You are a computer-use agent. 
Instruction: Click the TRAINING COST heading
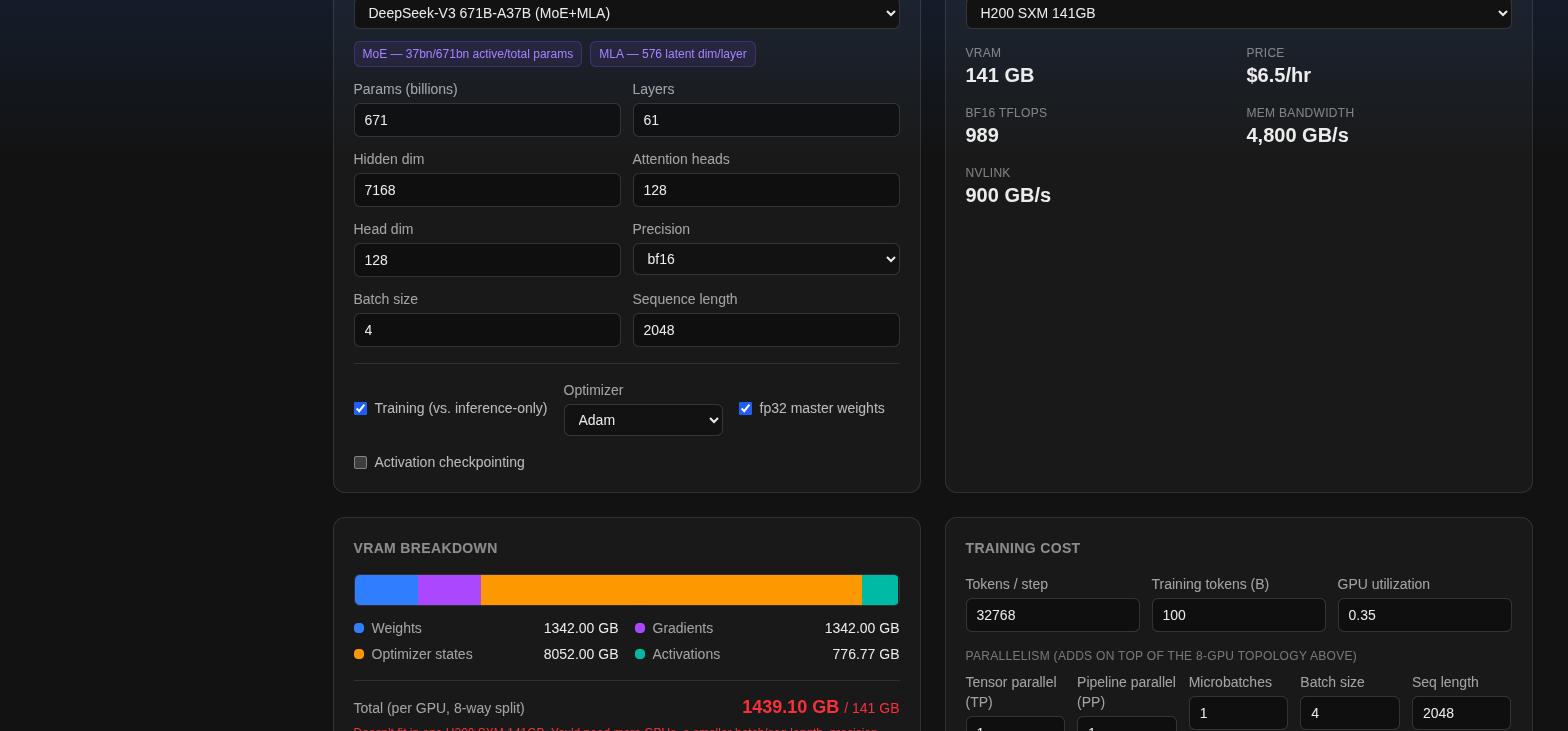pos(1022,548)
